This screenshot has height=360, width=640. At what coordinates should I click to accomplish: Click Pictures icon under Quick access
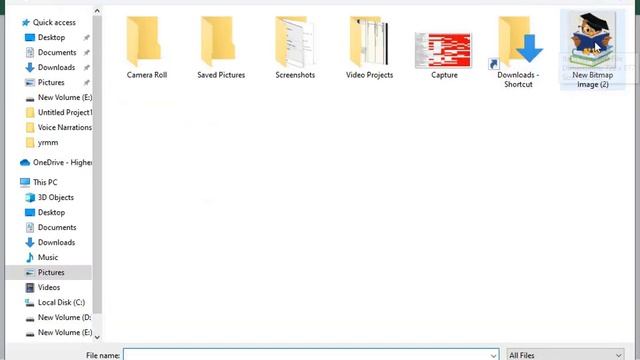click(30, 82)
